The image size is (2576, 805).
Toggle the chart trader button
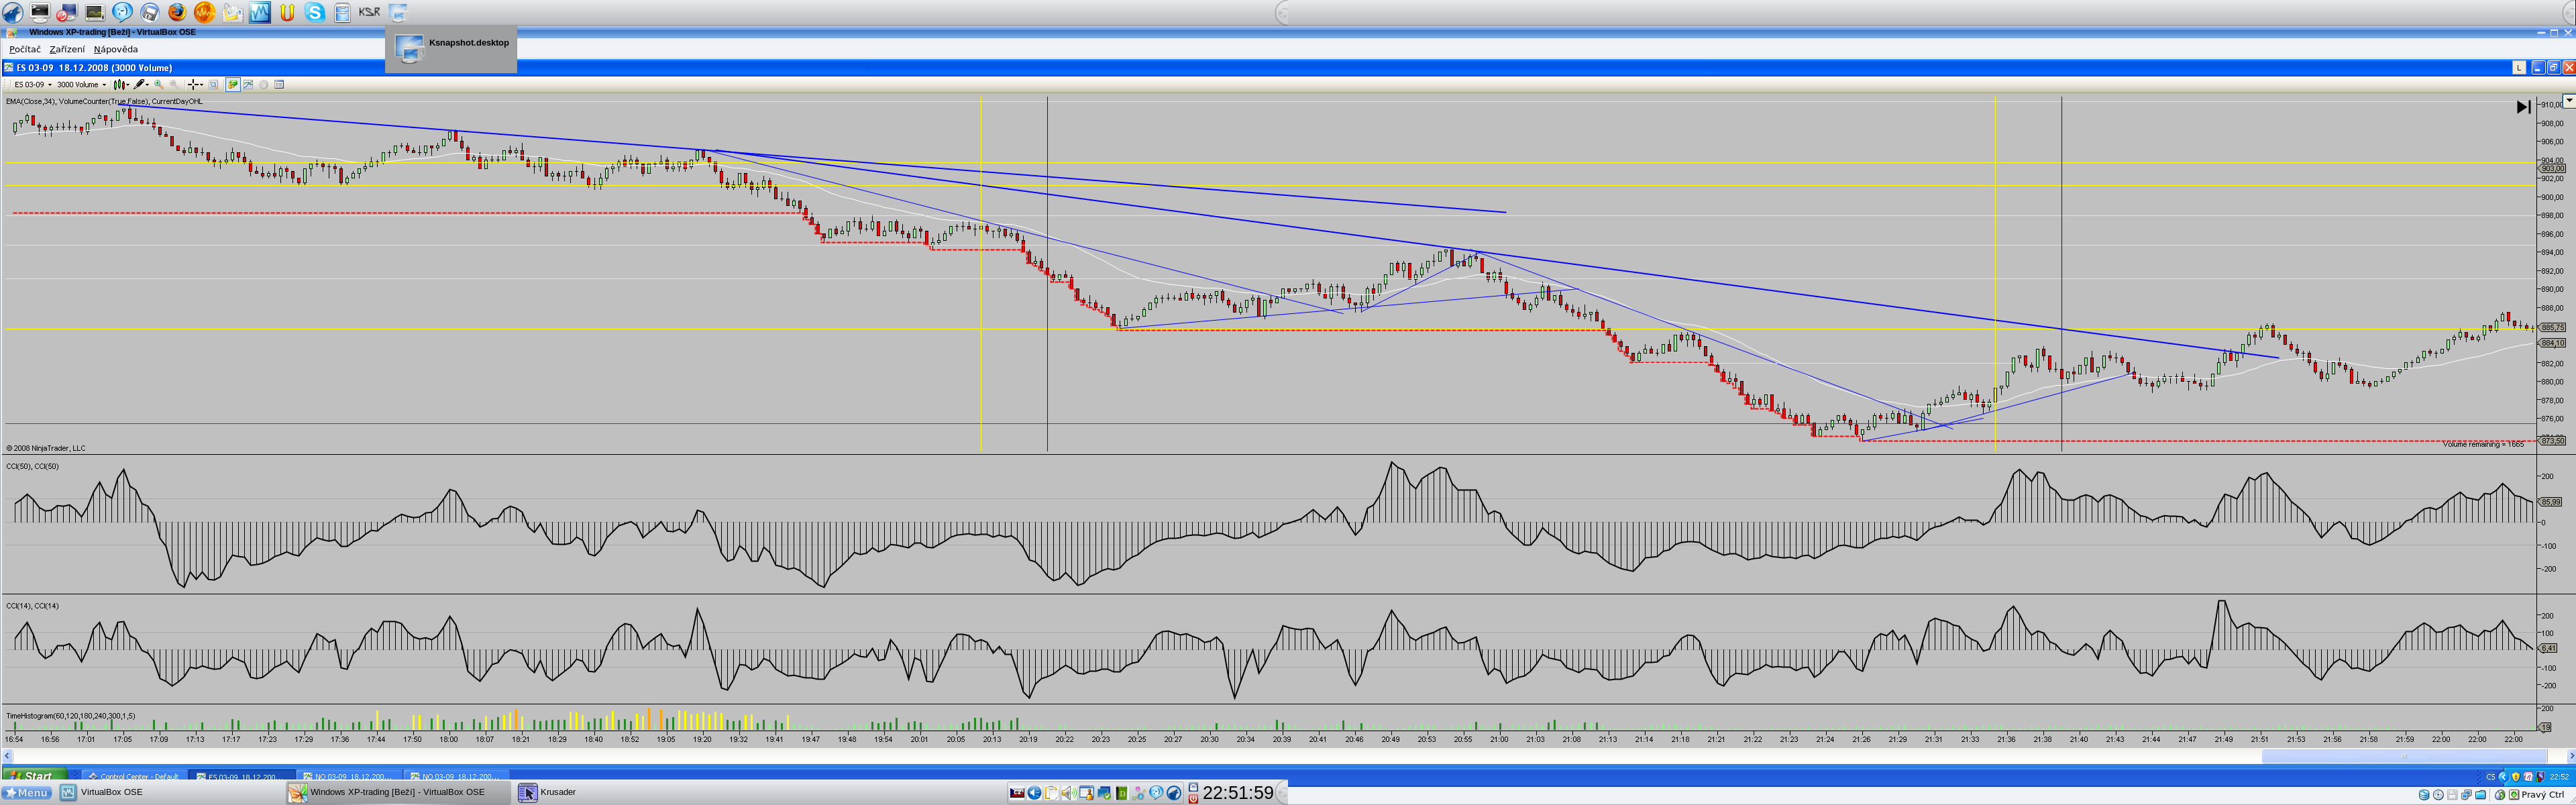point(233,85)
